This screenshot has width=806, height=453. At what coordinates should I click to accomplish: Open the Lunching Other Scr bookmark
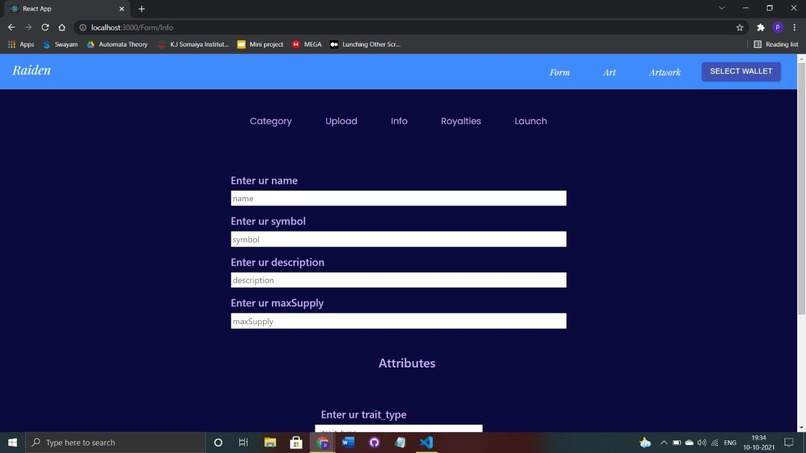365,45
